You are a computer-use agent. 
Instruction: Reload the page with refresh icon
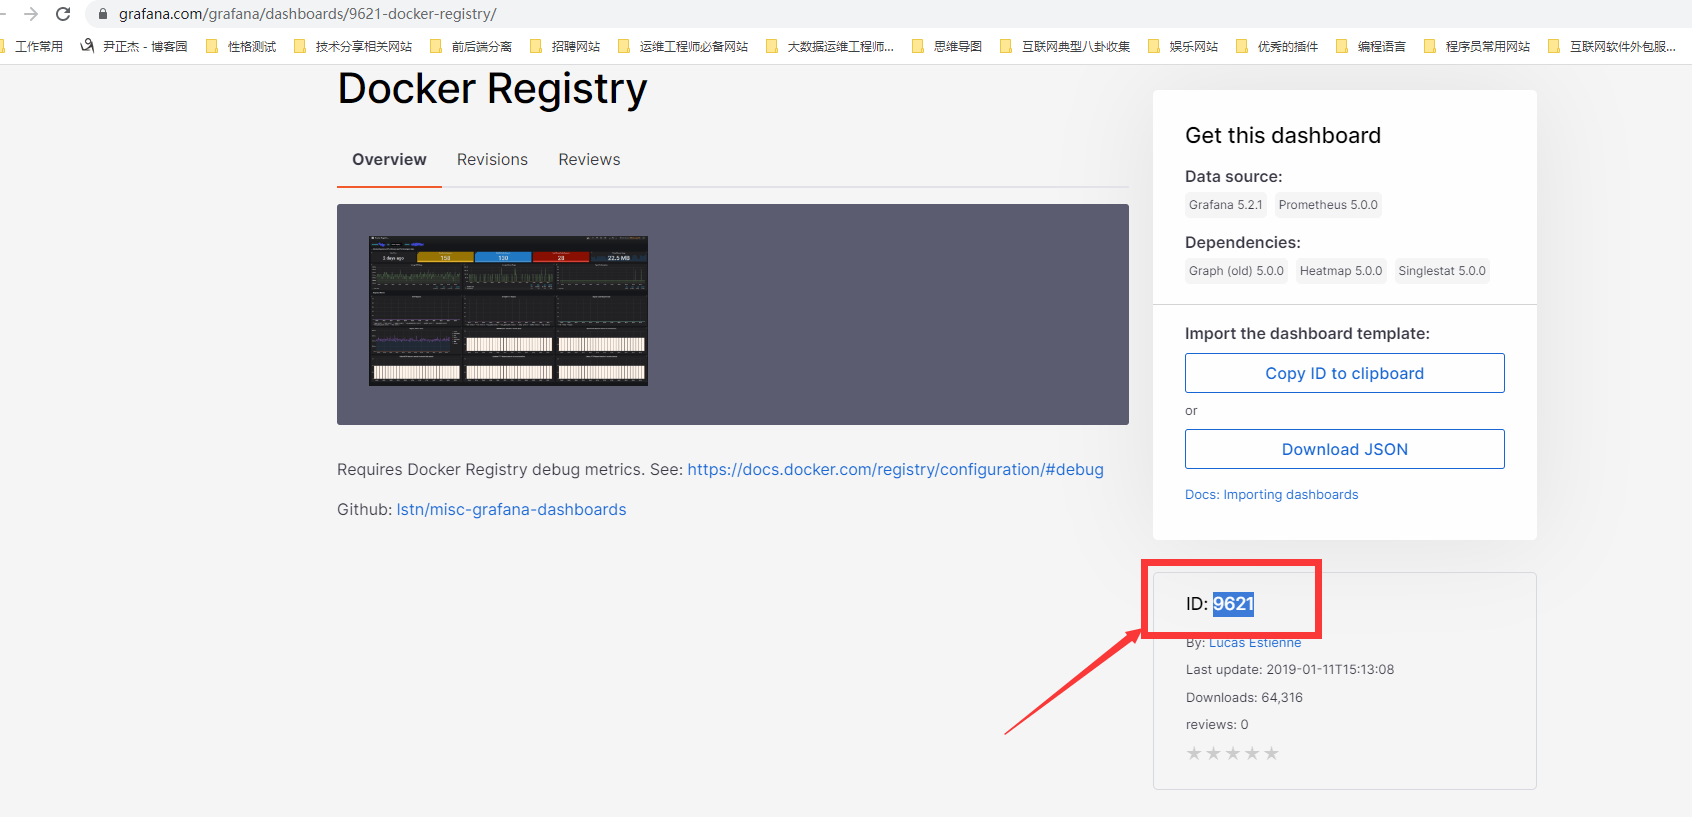[63, 14]
